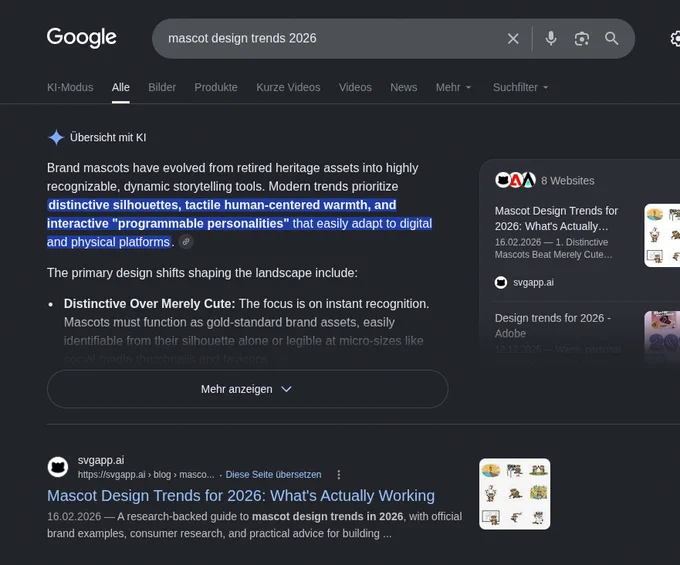The height and width of the screenshot is (565, 680).
Task: Open sources card Mascot Design Trends for 2026
Action: click(x=556, y=219)
